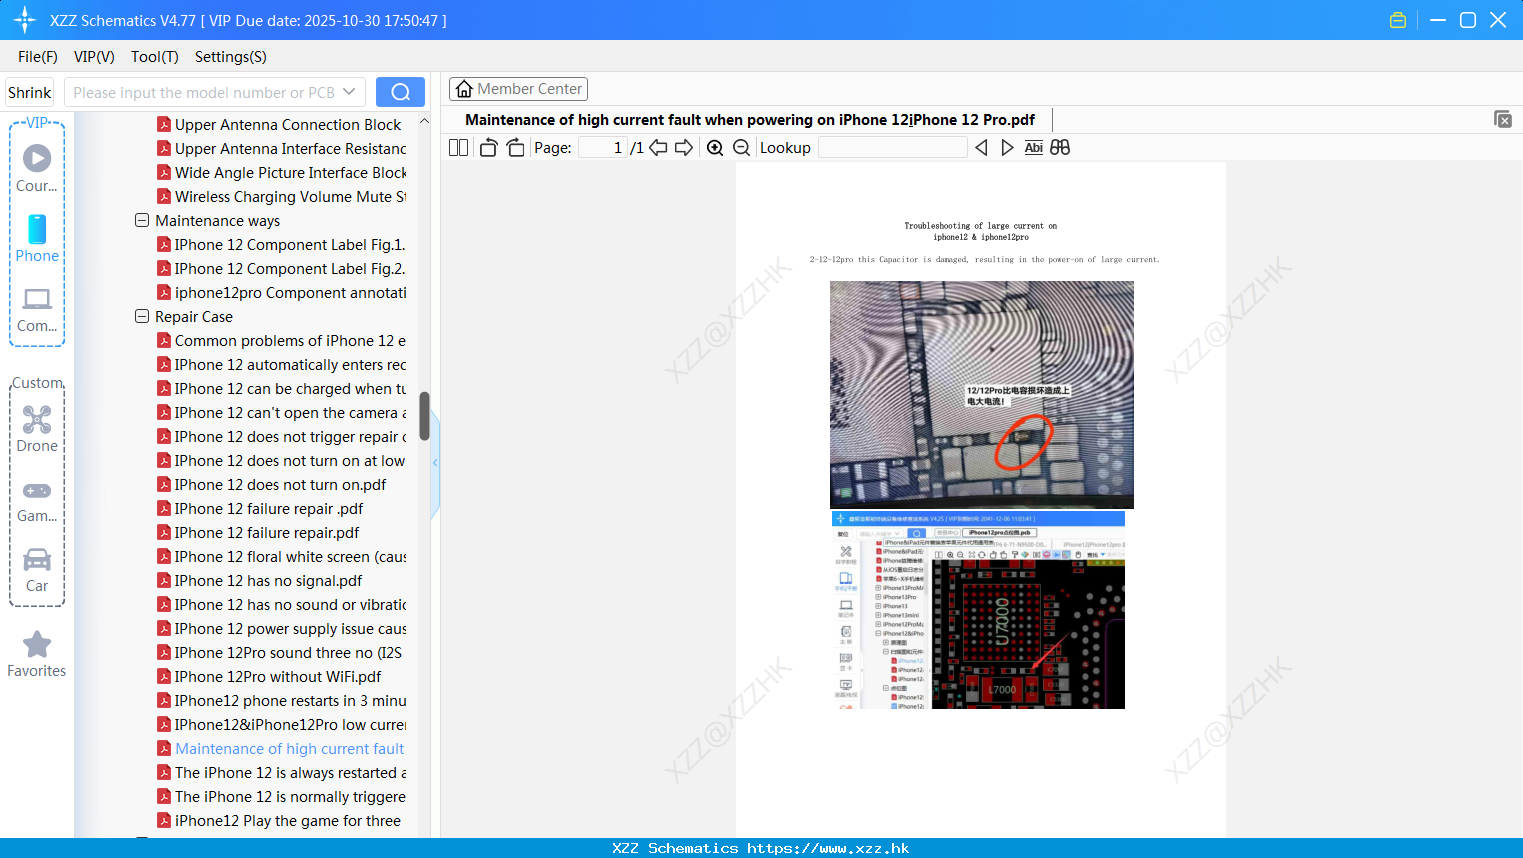Open the File menu

coord(38,57)
